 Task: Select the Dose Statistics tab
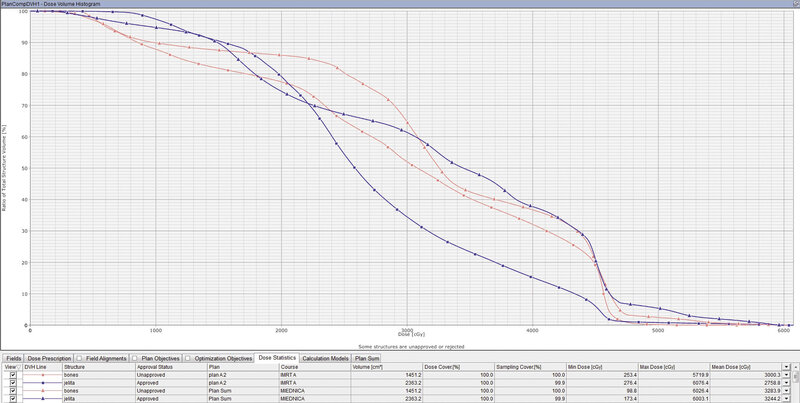click(277, 358)
